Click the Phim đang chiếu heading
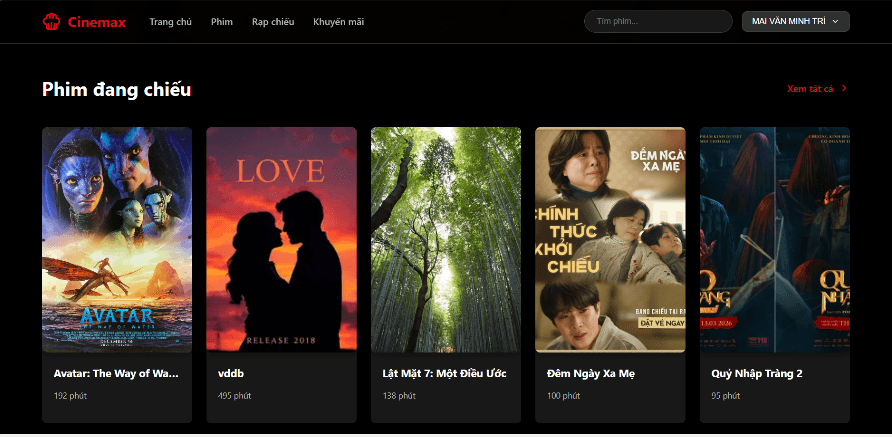 click(117, 89)
